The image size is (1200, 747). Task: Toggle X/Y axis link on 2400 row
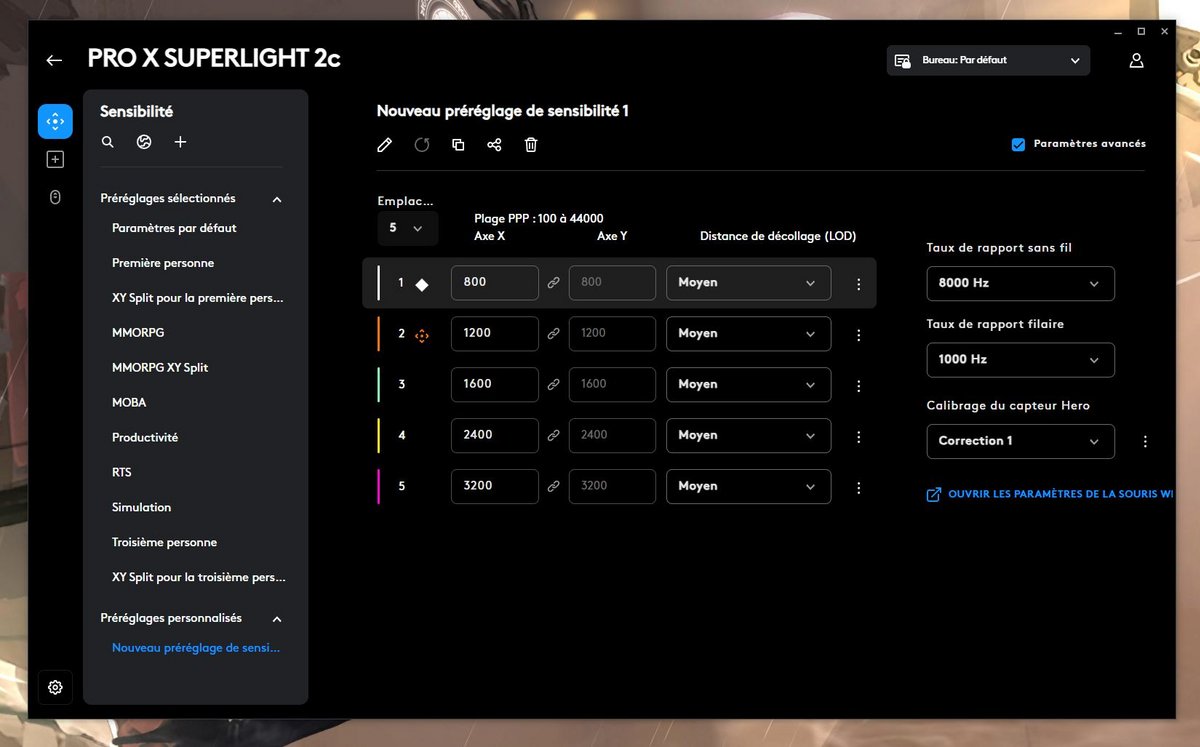coord(553,437)
